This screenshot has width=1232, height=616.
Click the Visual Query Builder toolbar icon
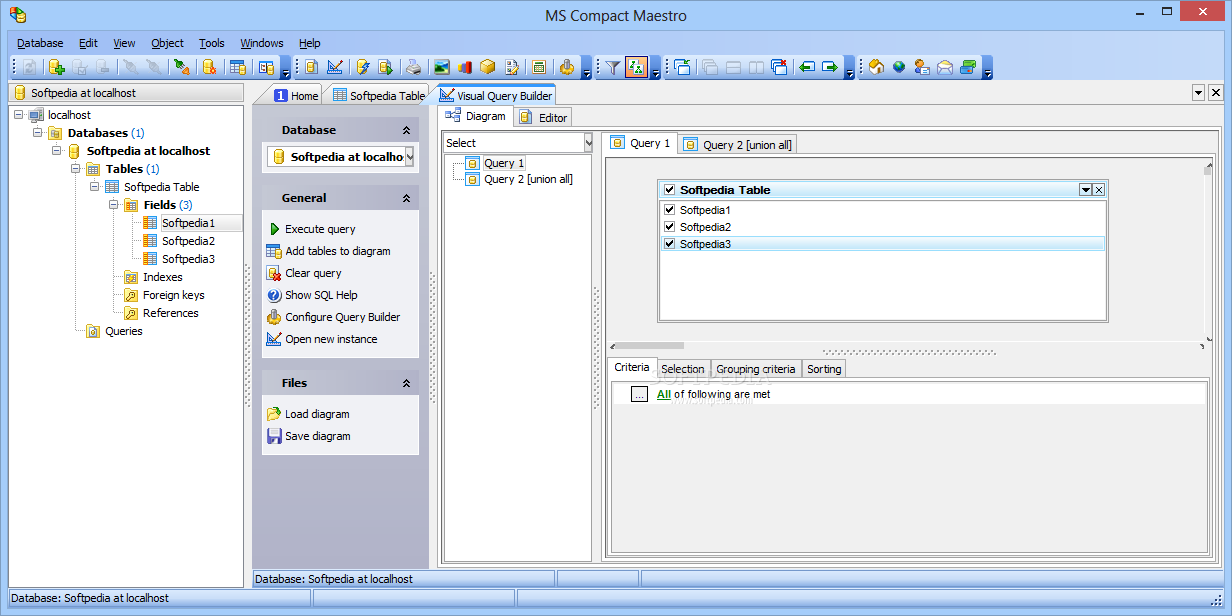point(334,67)
